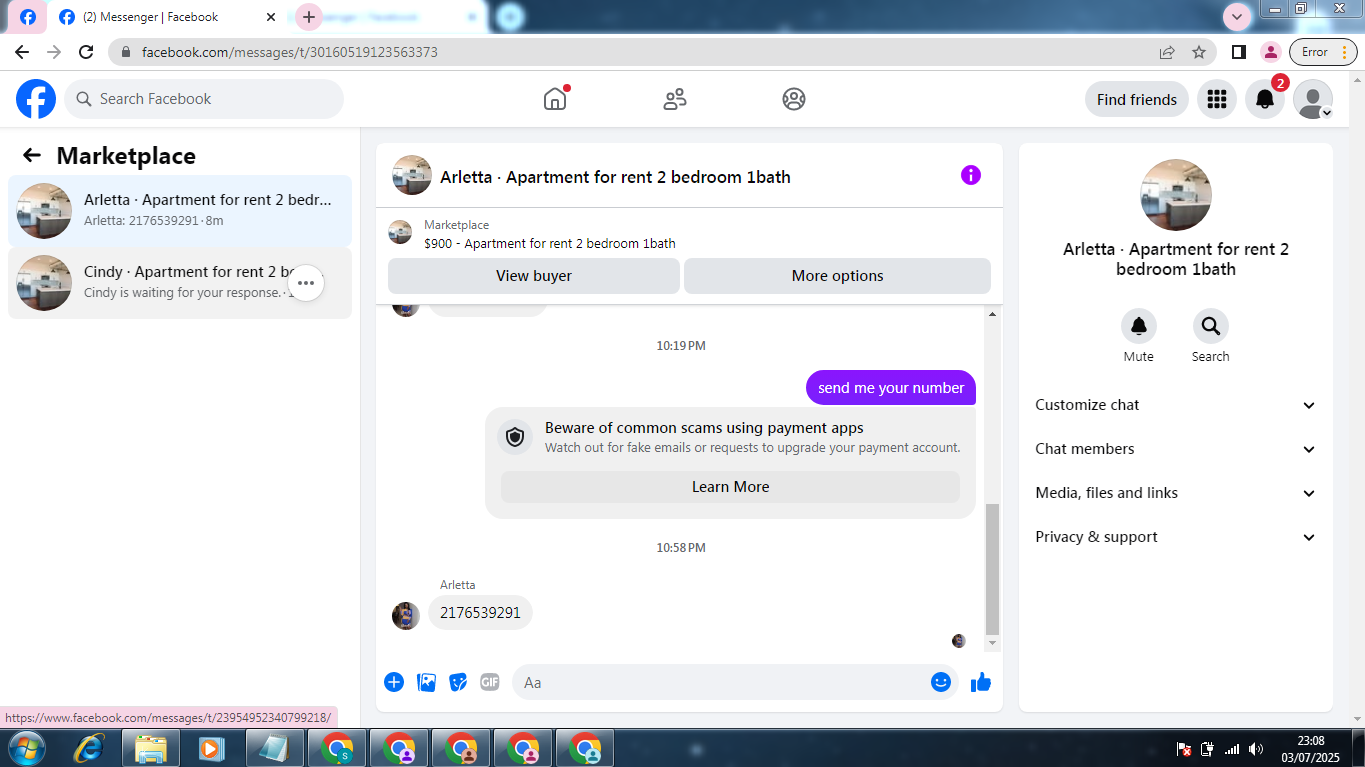Click the View buyer button
The image size is (1365, 767).
(534, 276)
